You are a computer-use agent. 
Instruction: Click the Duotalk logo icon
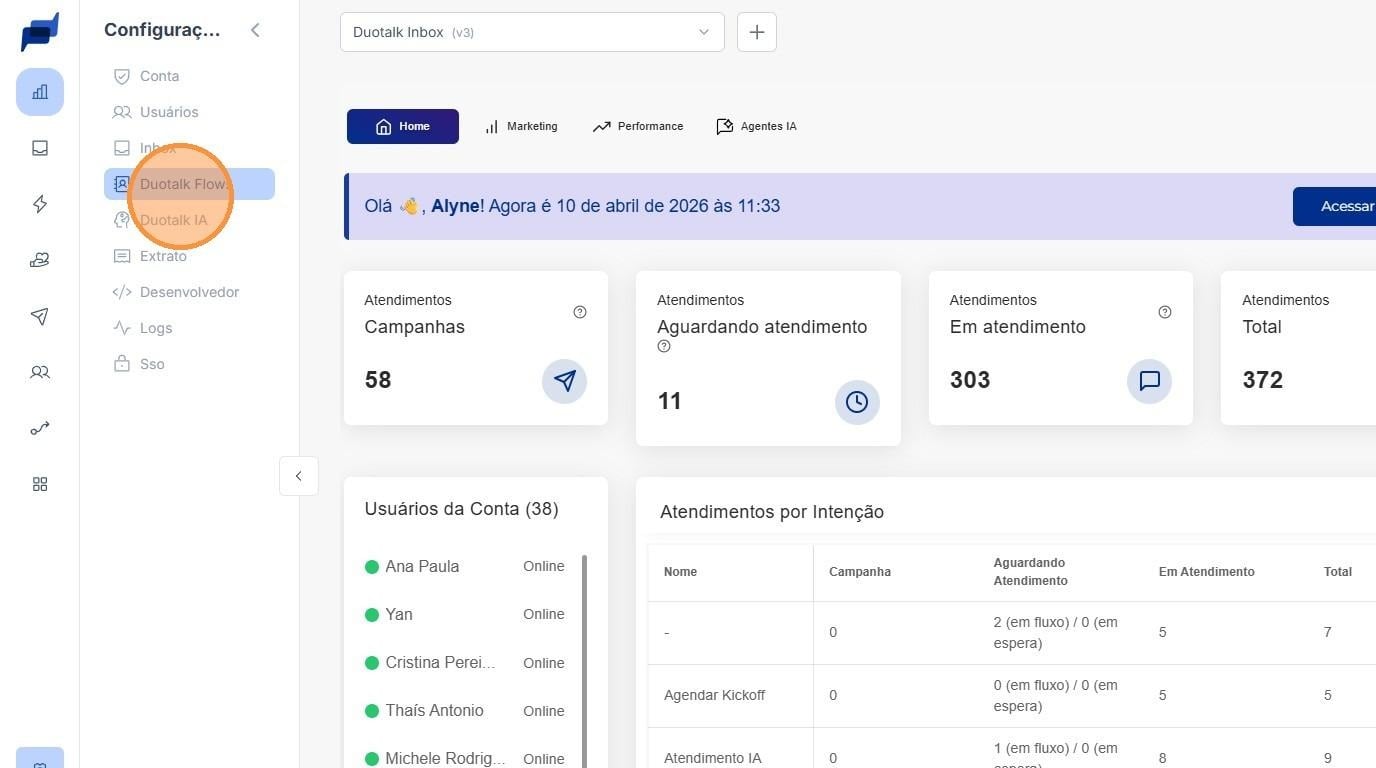tap(40, 32)
